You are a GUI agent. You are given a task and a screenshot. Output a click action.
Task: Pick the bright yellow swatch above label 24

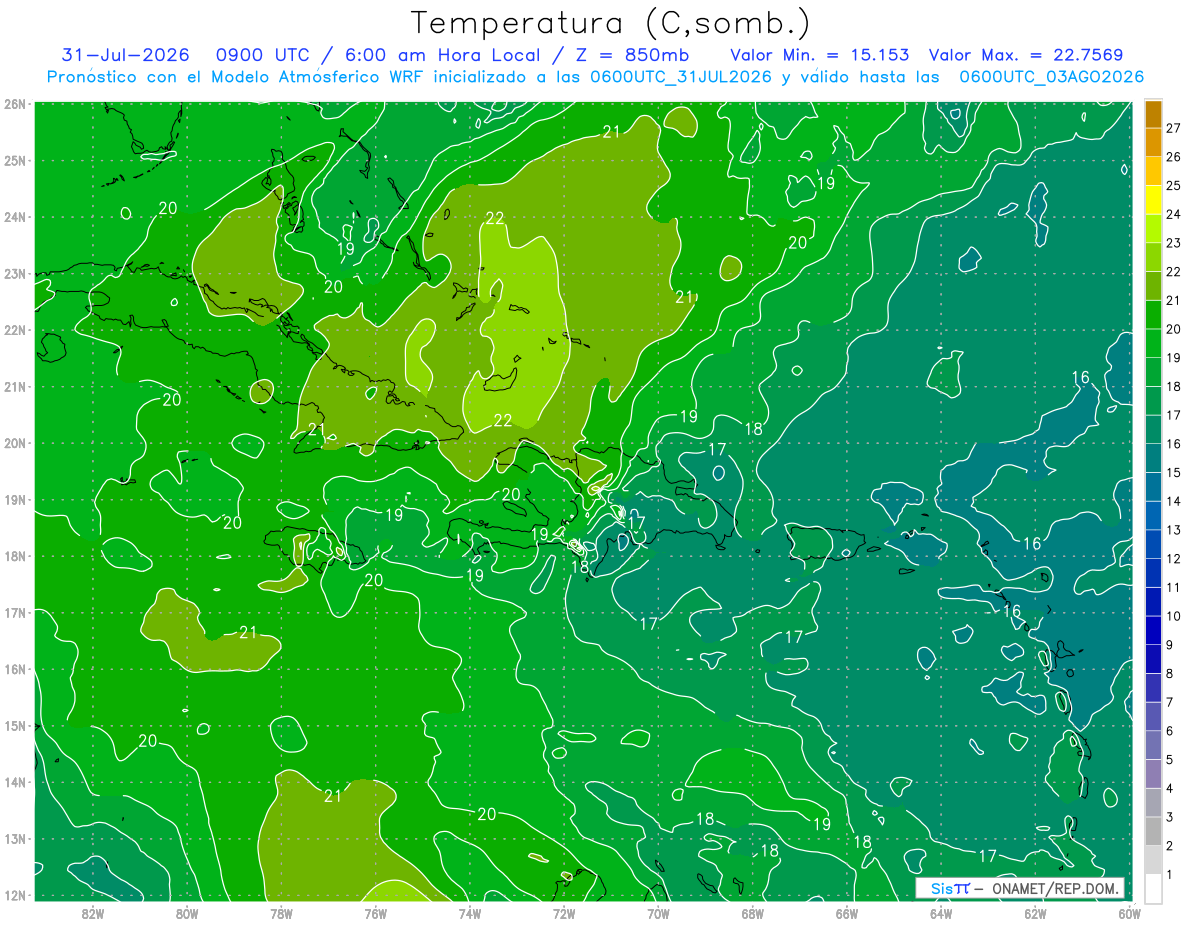pos(1153,200)
